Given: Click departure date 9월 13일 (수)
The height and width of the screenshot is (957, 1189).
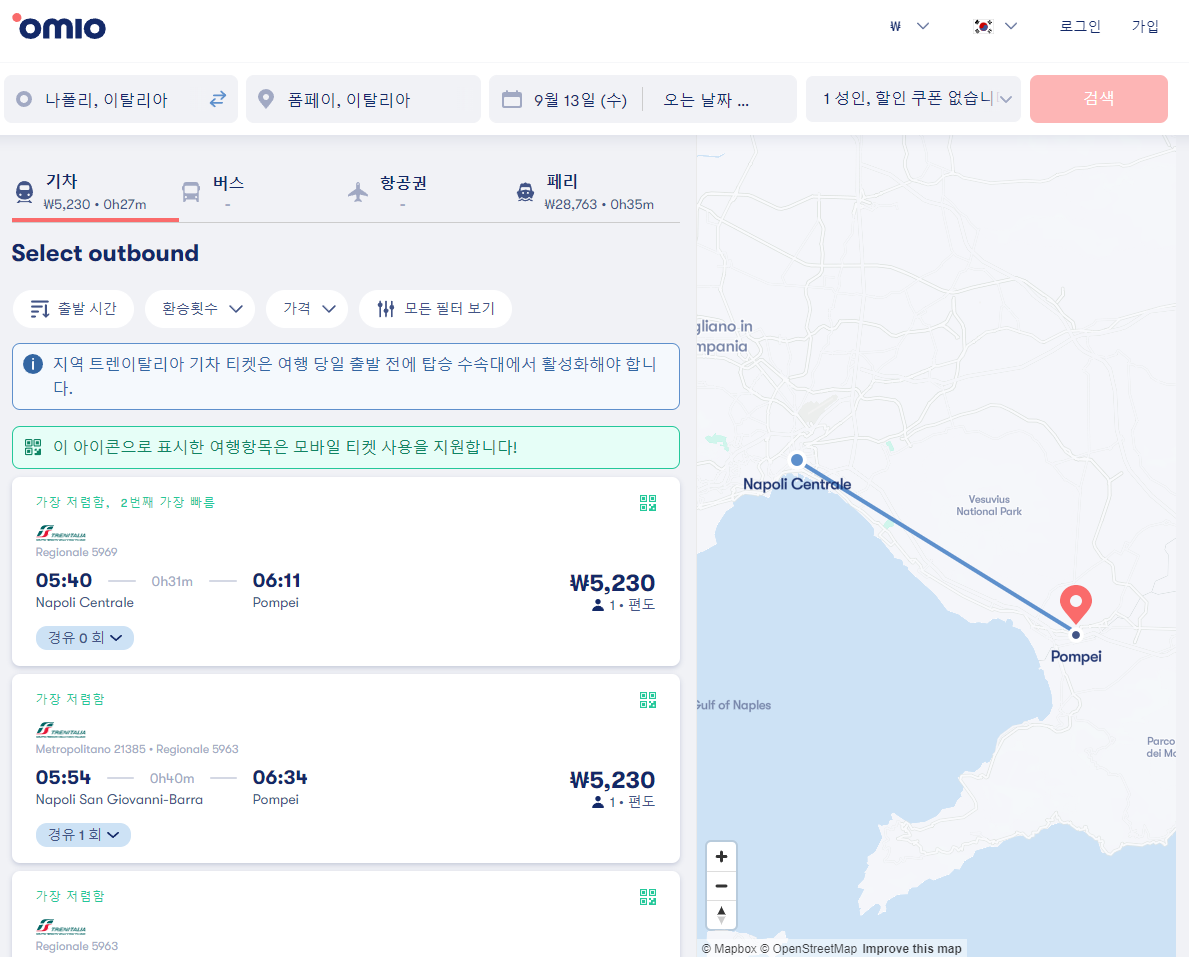Looking at the screenshot, I should pyautogui.click(x=580, y=100).
